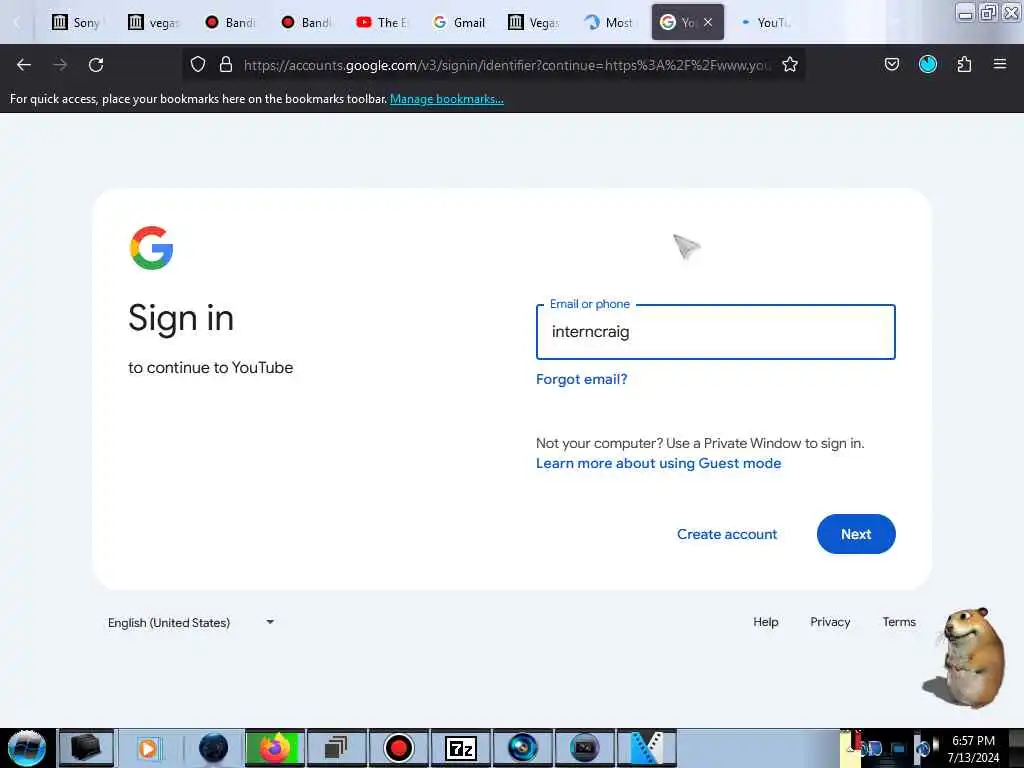This screenshot has width=1024, height=768.
Task: Open the Windows Start orb
Action: [27, 748]
